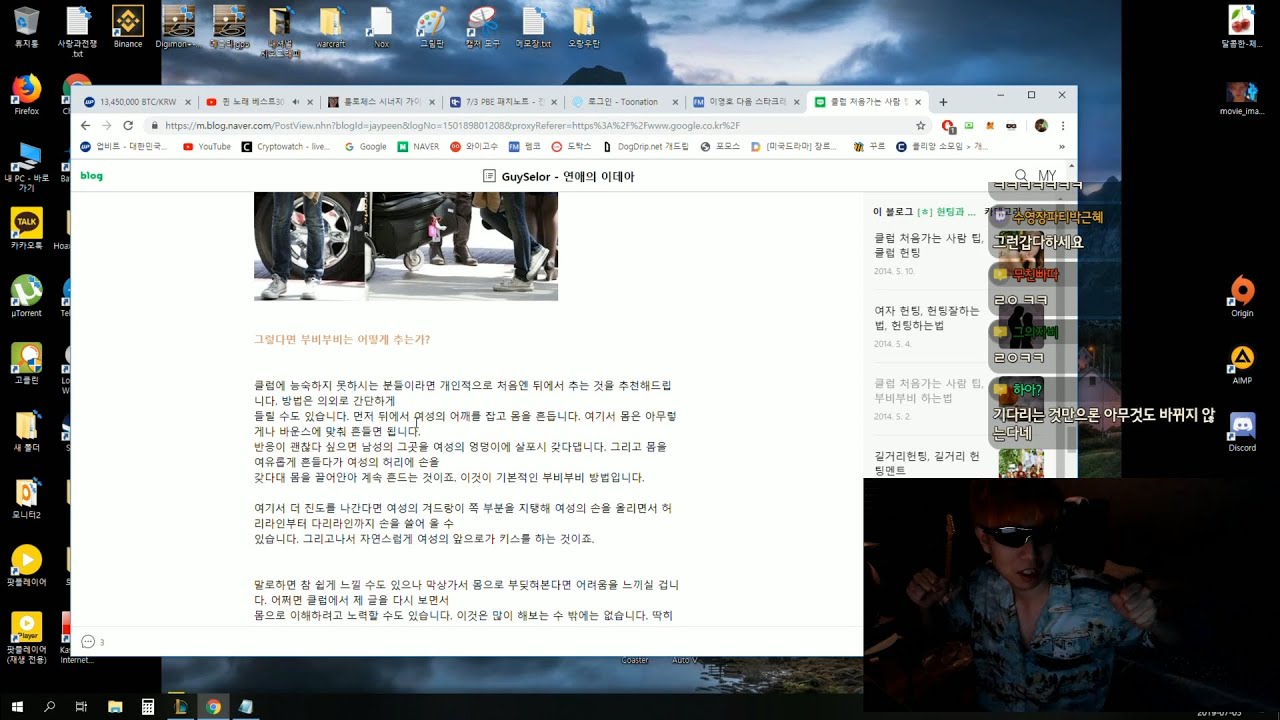Viewport: 1280px width, 720px height.
Task: Bookmark this page with the star icon
Action: pos(921,125)
